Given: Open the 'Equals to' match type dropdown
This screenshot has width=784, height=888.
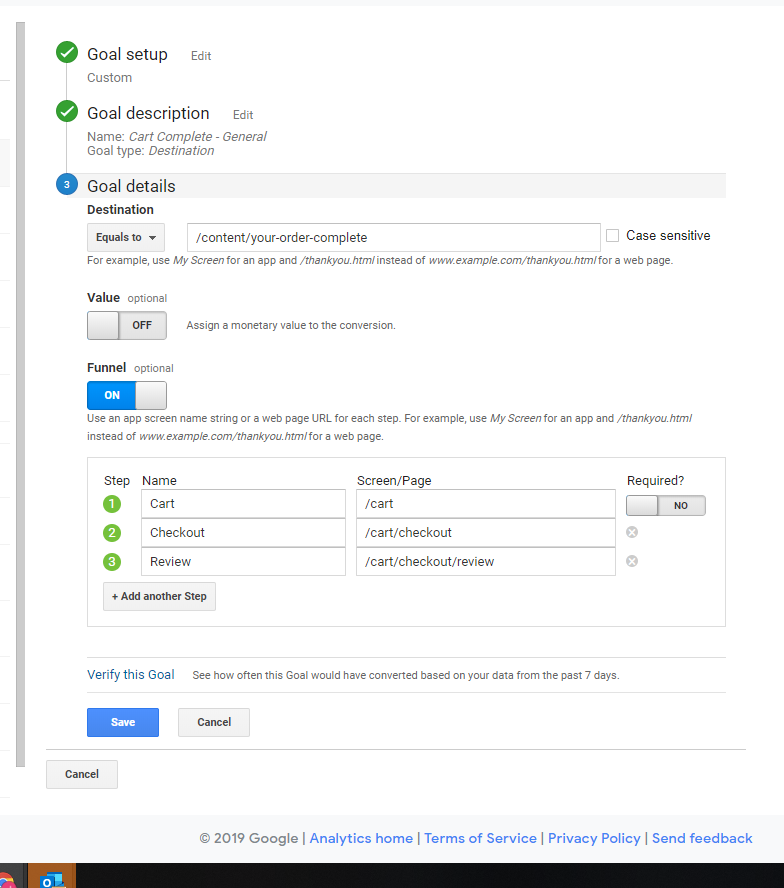Looking at the screenshot, I should pos(126,238).
